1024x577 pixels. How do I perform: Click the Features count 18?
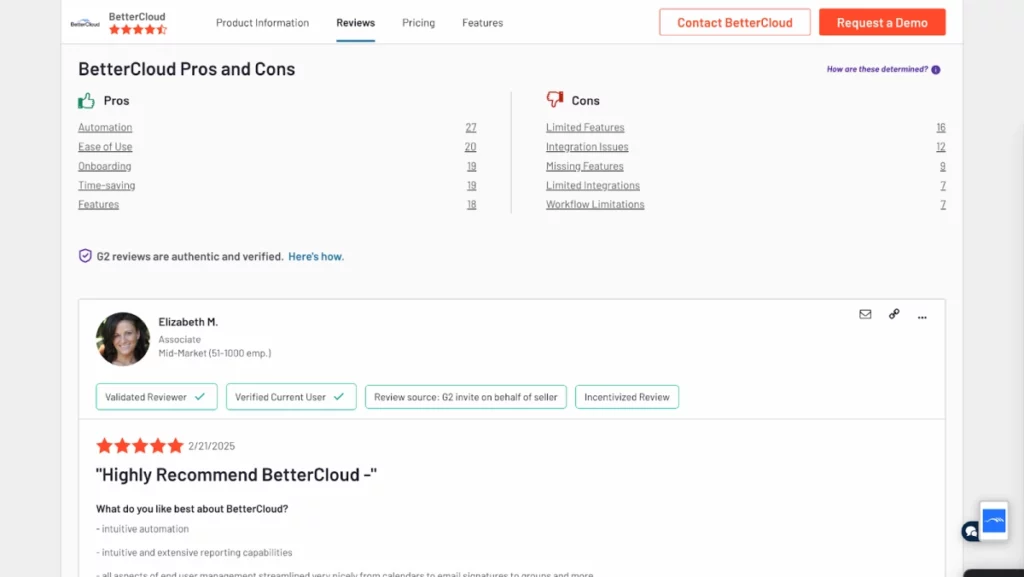(472, 204)
